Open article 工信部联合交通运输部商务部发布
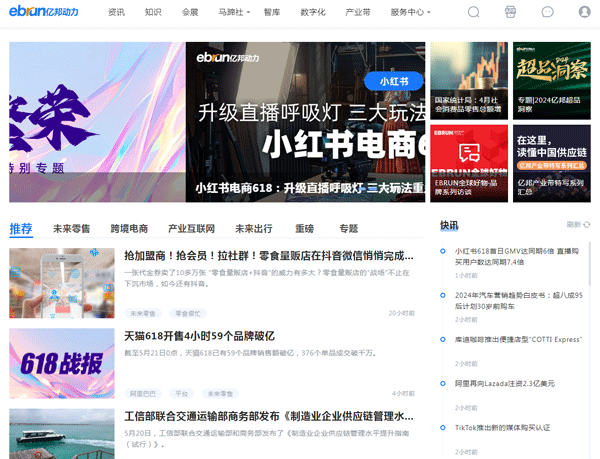The image size is (600, 459). [269, 416]
